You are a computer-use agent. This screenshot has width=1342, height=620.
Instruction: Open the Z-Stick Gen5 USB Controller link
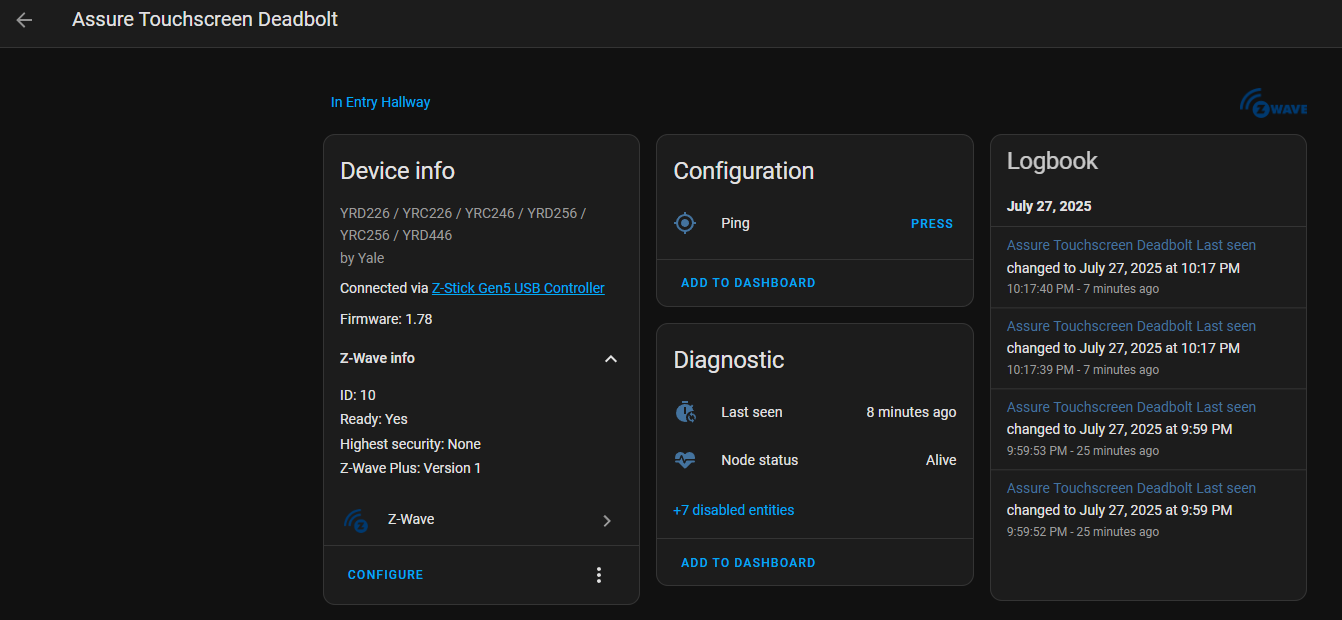(518, 288)
